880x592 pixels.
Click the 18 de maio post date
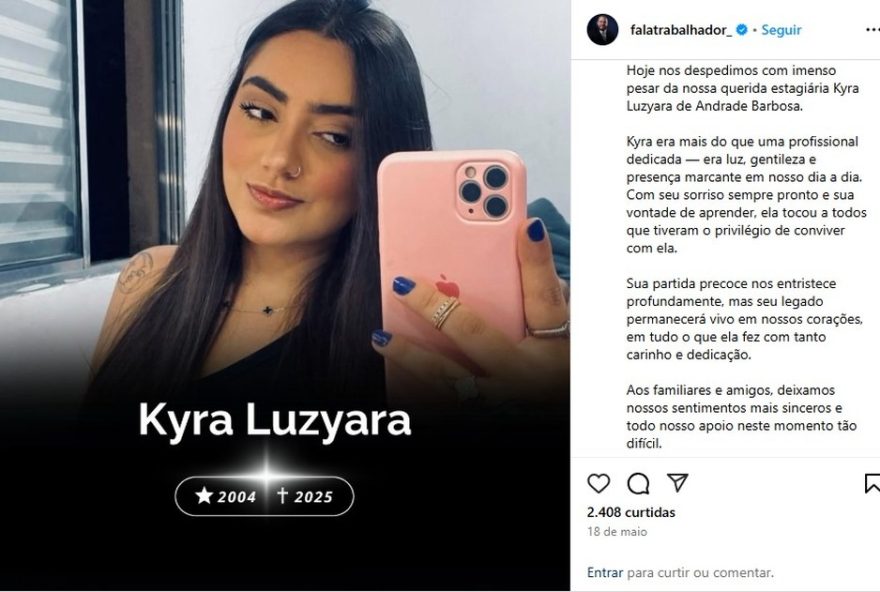(617, 531)
